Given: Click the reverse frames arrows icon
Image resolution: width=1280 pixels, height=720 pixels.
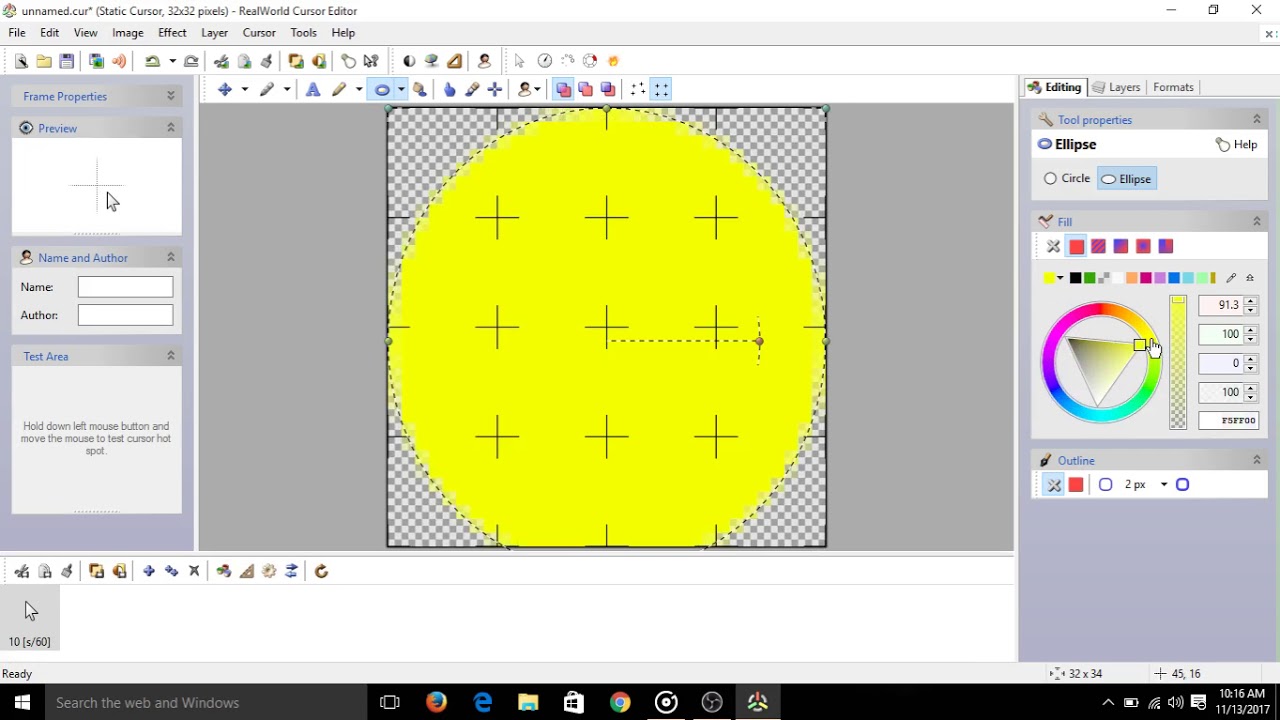Looking at the screenshot, I should click(x=291, y=571).
